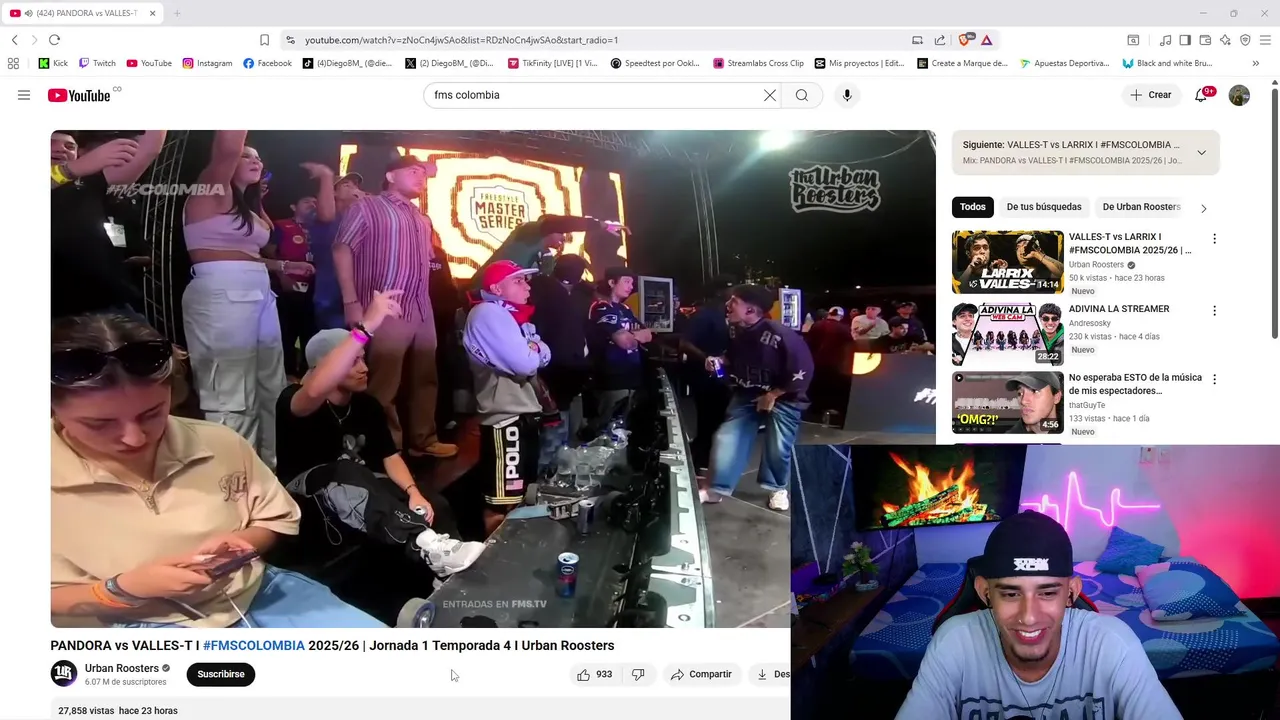Open site settings icon in address bar
Image resolution: width=1280 pixels, height=720 pixels.
tap(290, 40)
